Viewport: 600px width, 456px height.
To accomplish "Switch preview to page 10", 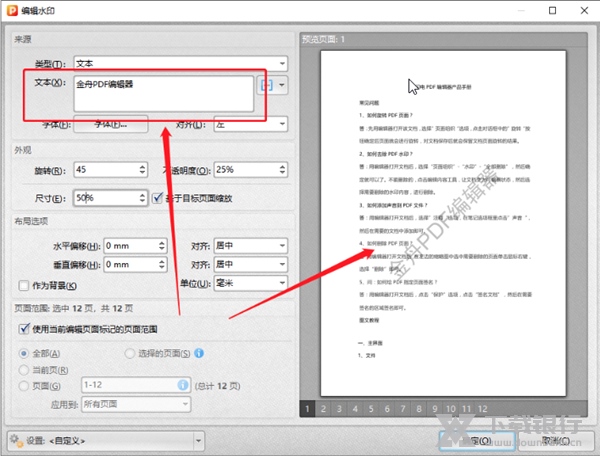I will point(451,409).
